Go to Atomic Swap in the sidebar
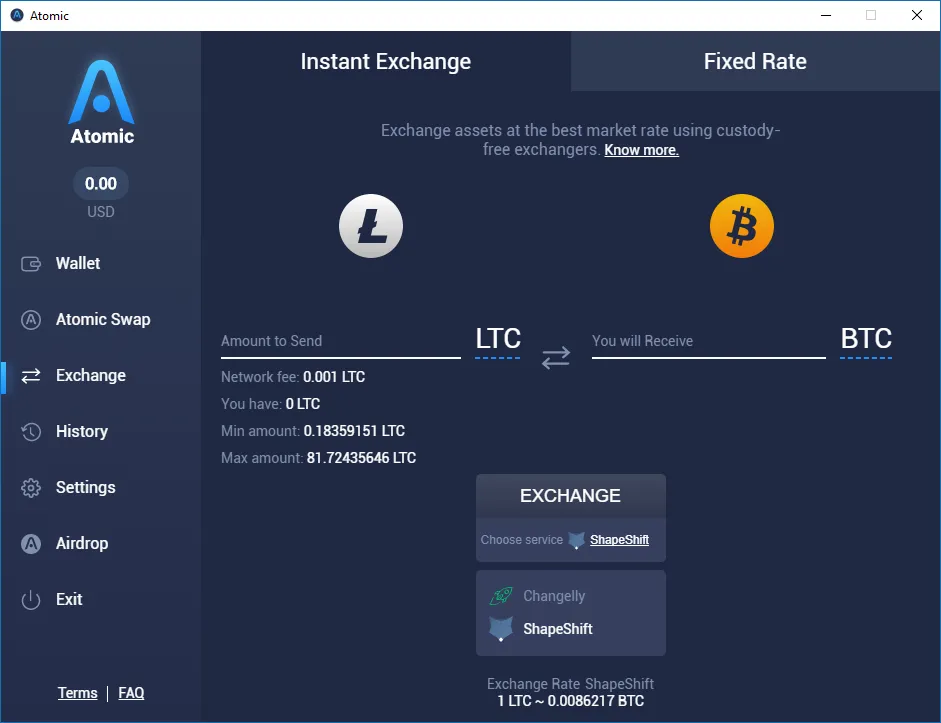 (x=103, y=319)
